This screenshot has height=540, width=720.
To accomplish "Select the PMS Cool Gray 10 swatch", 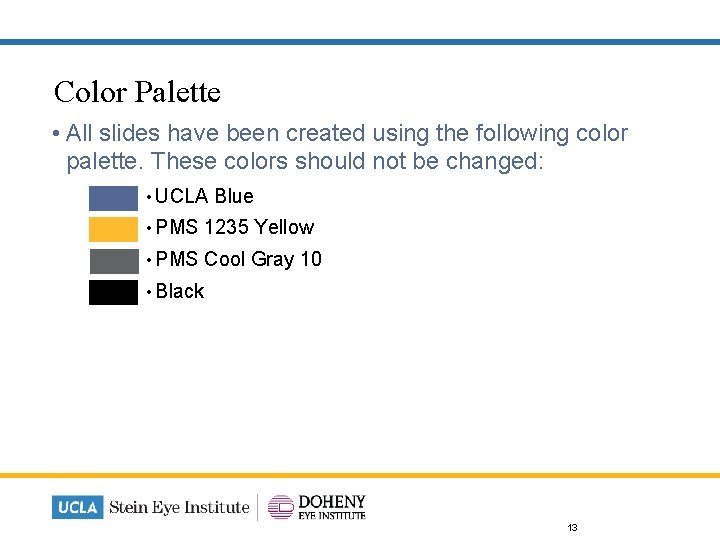I will pyautogui.click(x=113, y=260).
